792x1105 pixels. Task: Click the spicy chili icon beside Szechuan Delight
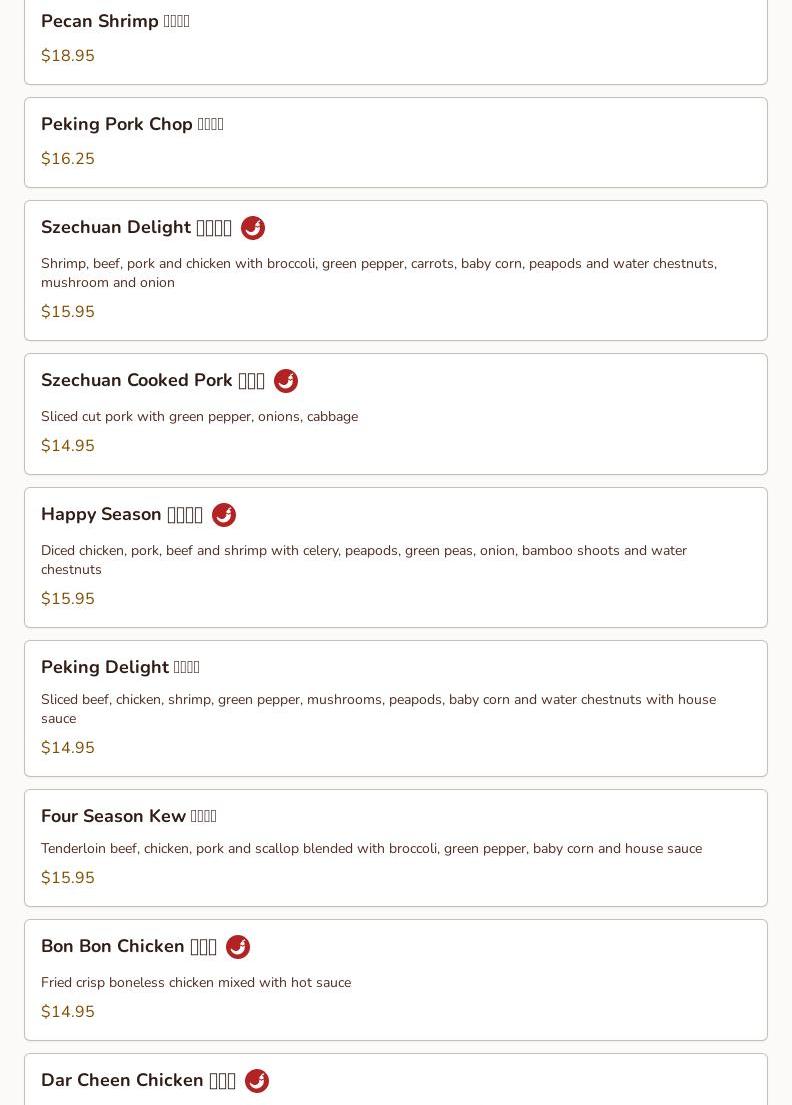coord(253,228)
